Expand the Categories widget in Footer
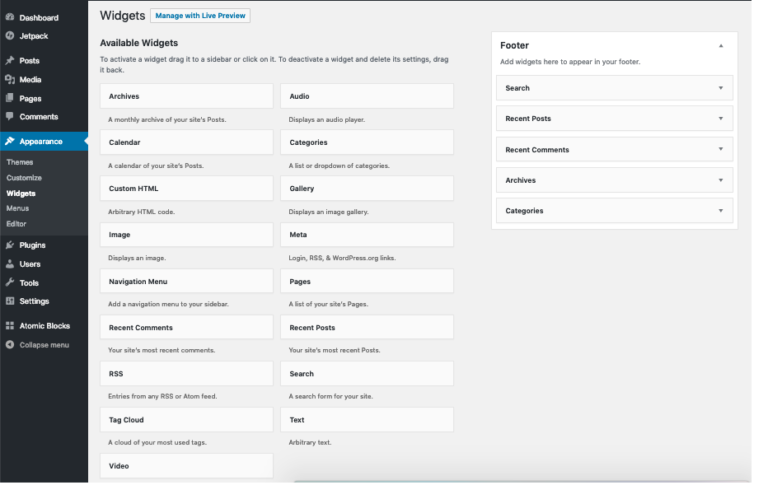The image size is (768, 499). (720, 211)
